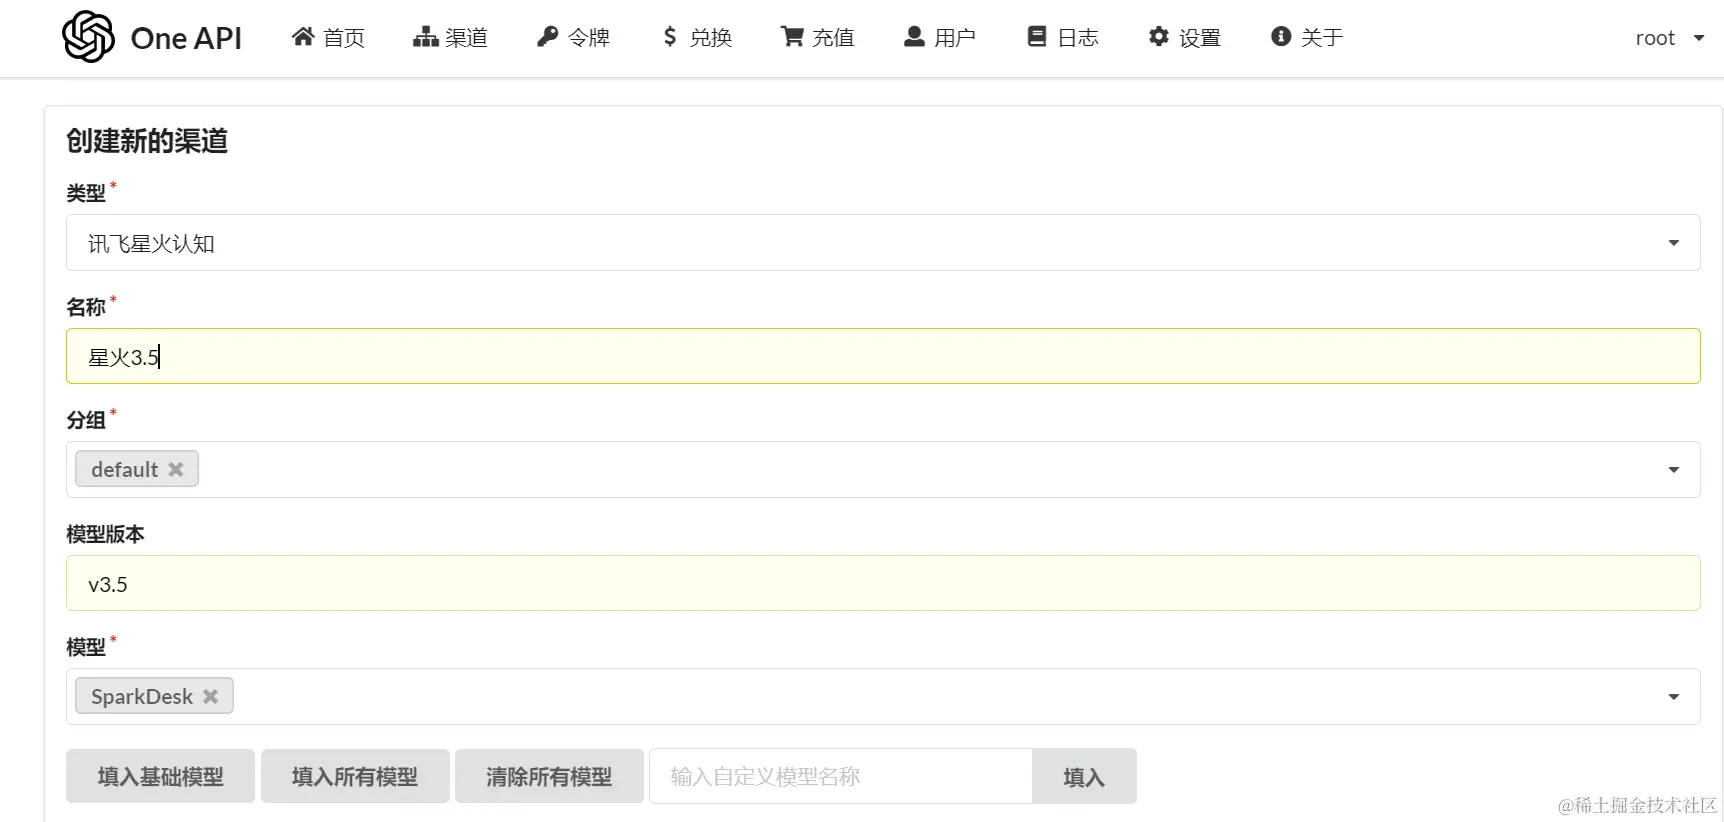
Task: Open the 兑换 menu item
Action: click(x=697, y=37)
